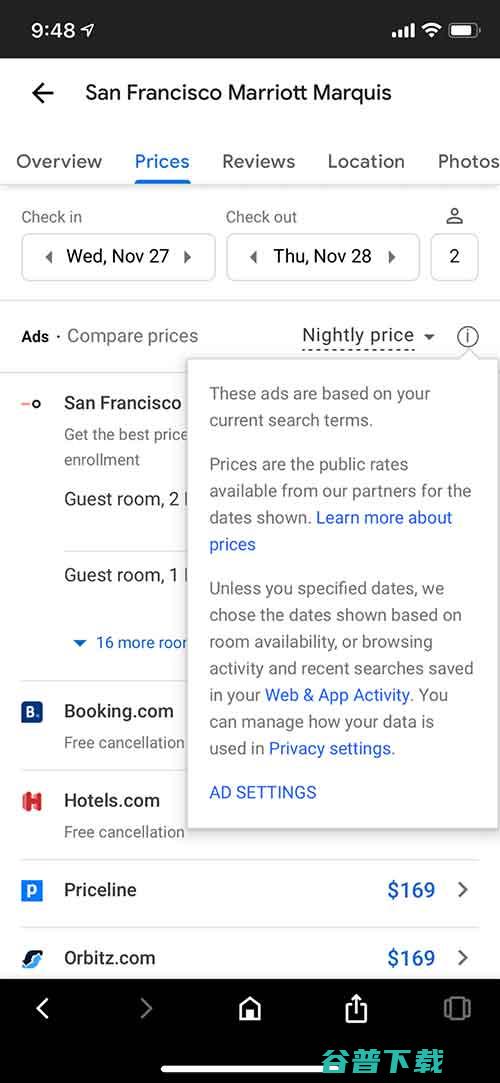Advance check-out date past Nov 28
This screenshot has height=1083, width=500.
click(392, 257)
